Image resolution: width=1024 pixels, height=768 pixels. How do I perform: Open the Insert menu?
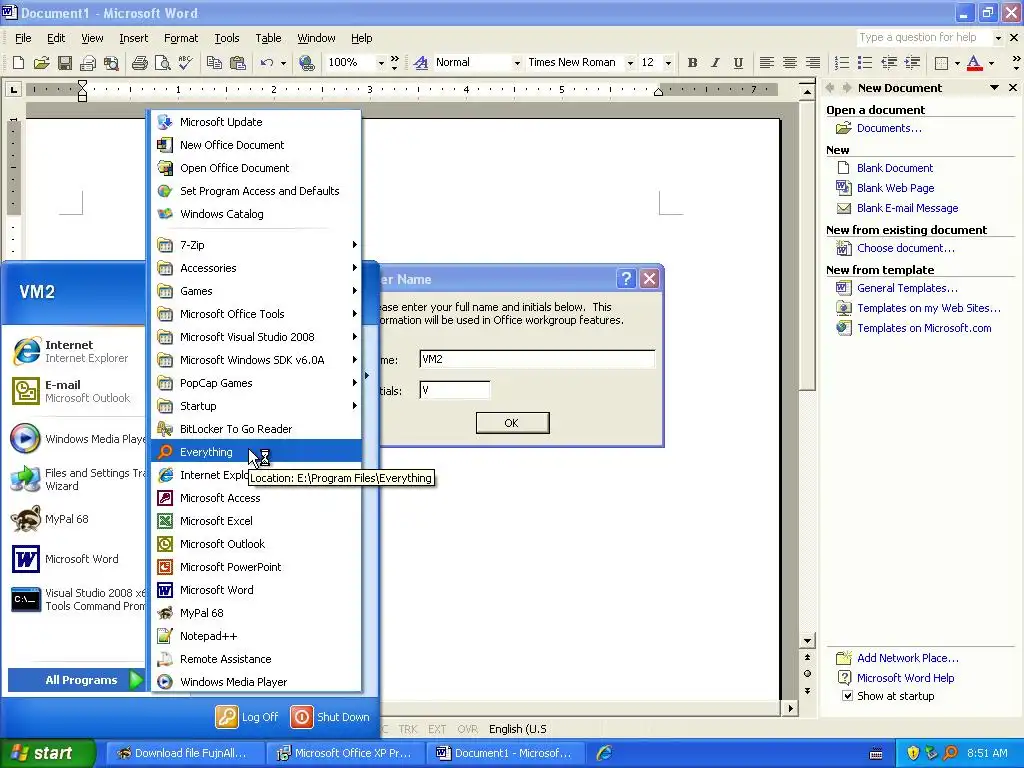click(x=133, y=38)
